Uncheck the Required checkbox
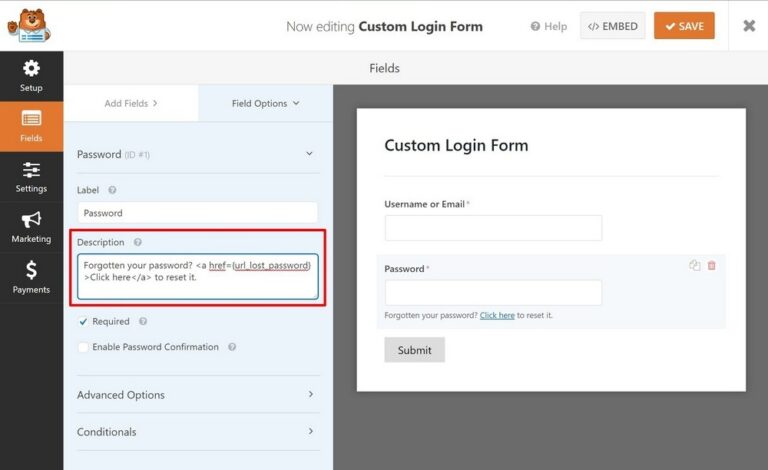 [x=83, y=322]
